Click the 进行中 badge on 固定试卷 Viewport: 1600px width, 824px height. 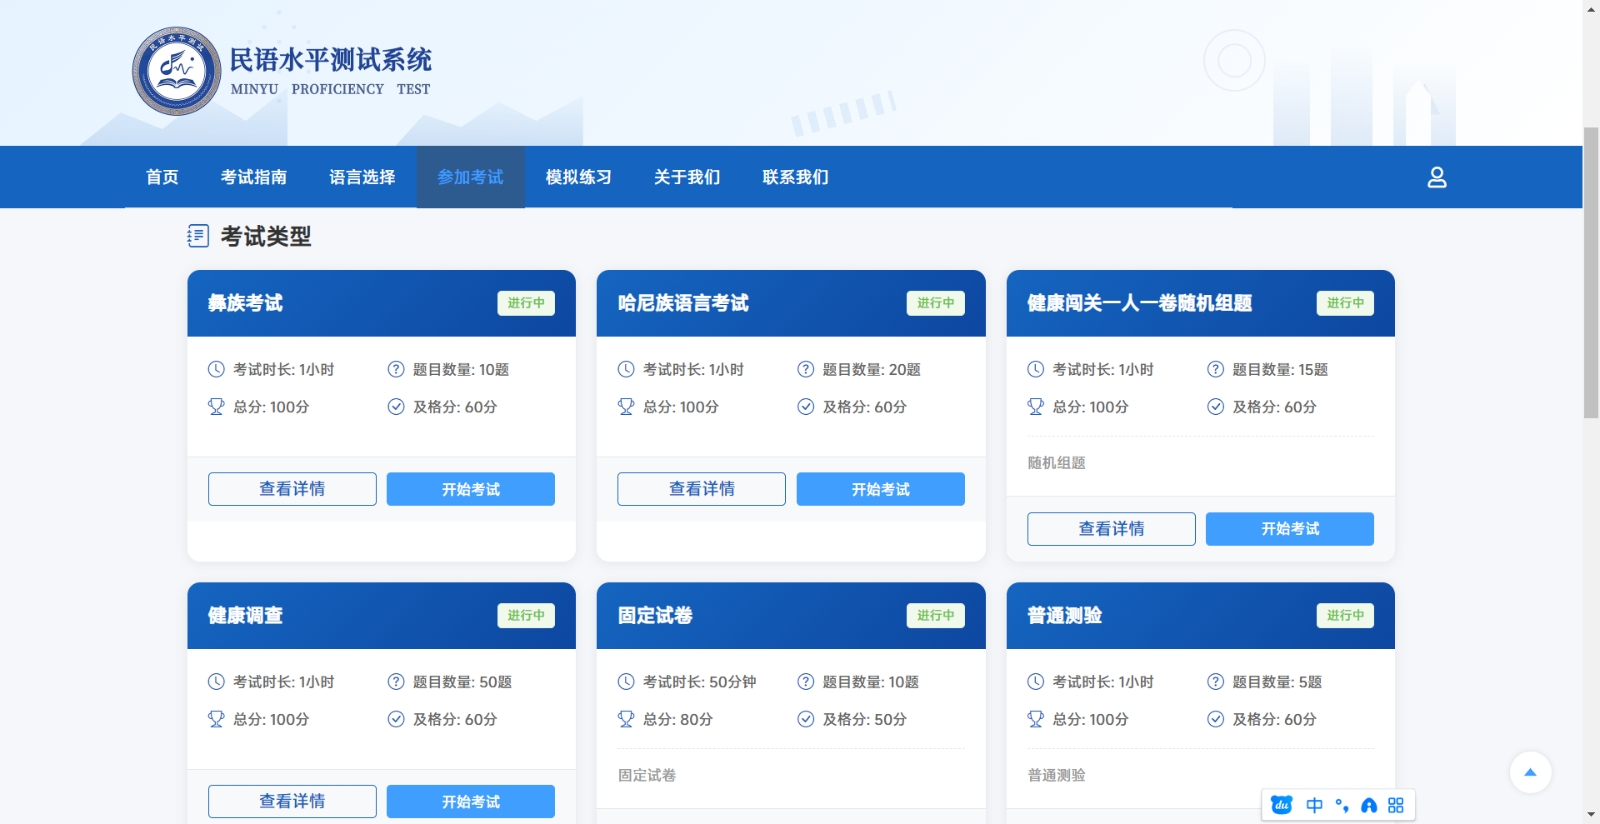(936, 616)
